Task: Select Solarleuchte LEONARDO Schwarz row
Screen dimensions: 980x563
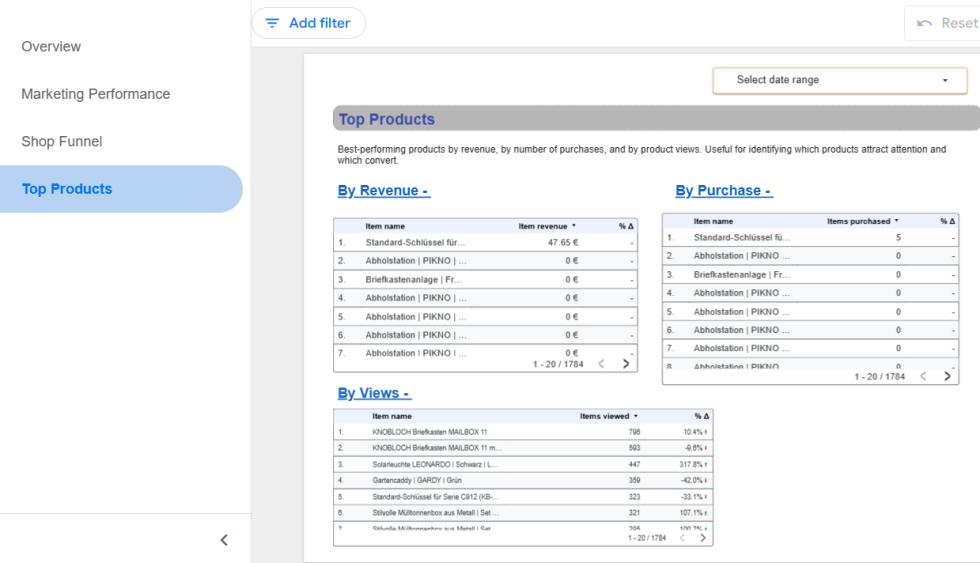Action: pos(523,464)
